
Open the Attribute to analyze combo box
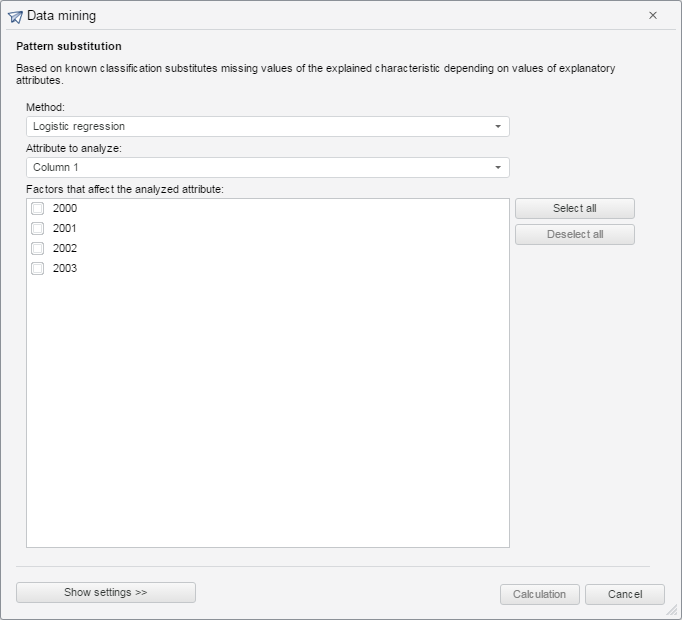(x=260, y=168)
